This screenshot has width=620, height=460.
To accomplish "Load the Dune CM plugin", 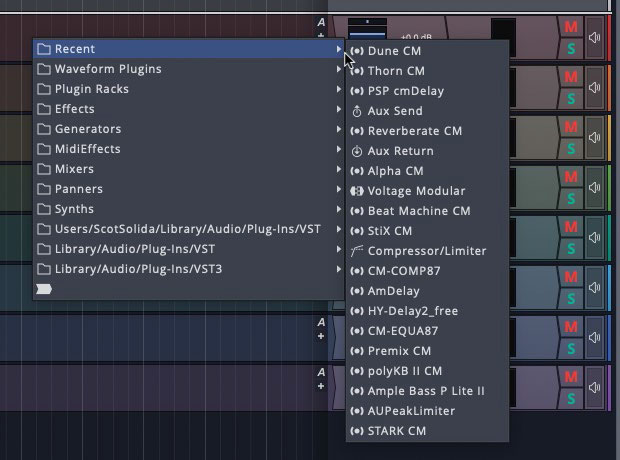I will (x=427, y=51).
